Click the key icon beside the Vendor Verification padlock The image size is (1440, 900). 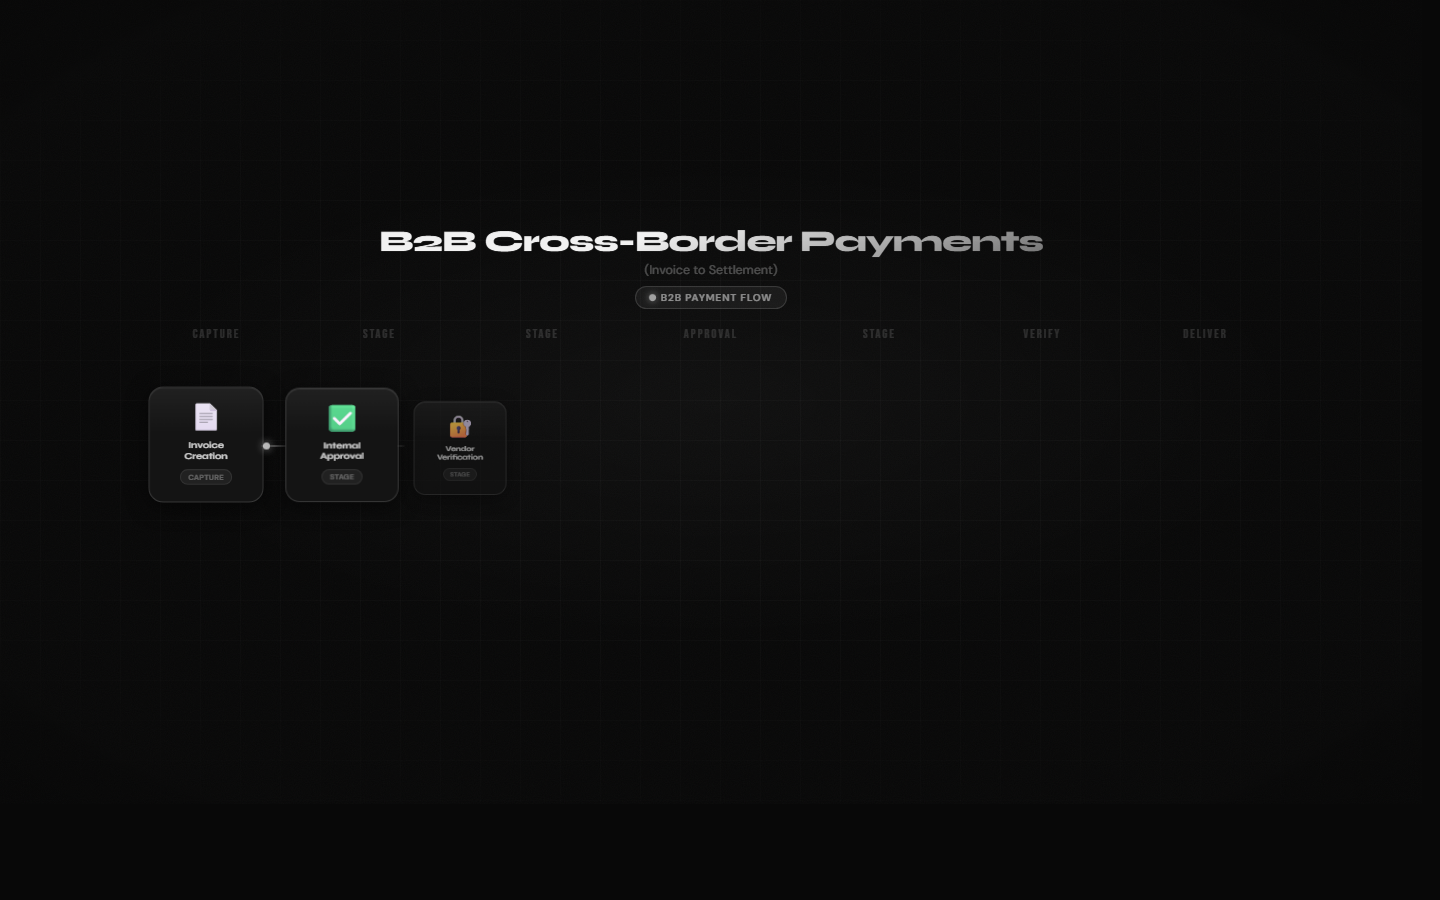[467, 424]
